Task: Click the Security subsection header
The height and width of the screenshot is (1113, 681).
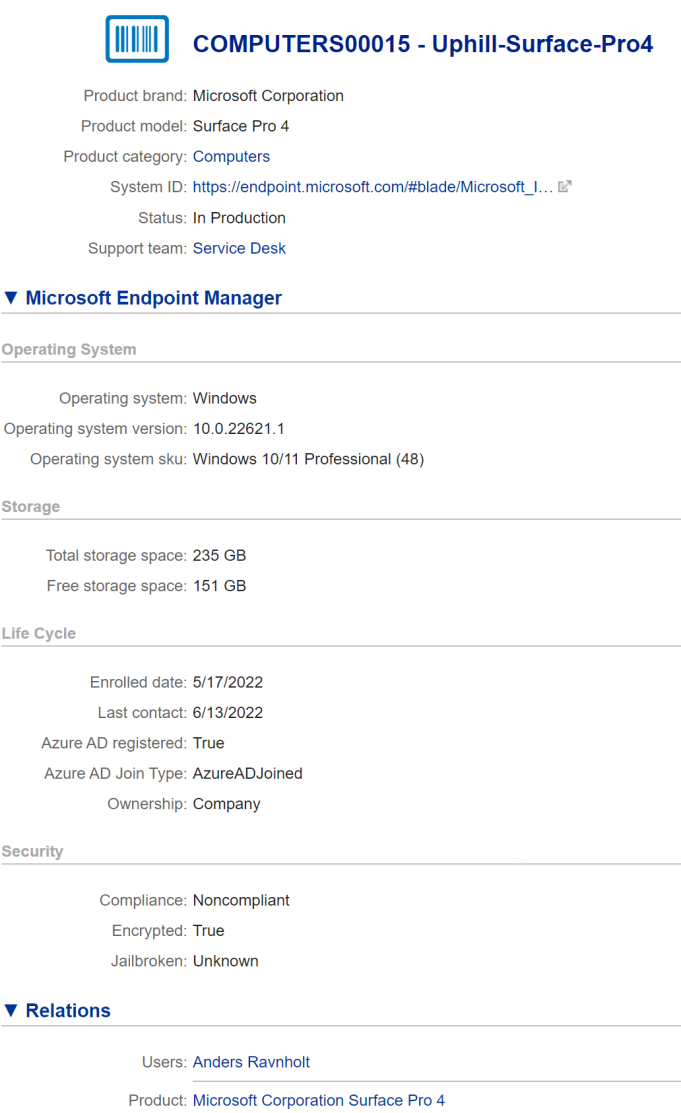Action: click(x=32, y=852)
